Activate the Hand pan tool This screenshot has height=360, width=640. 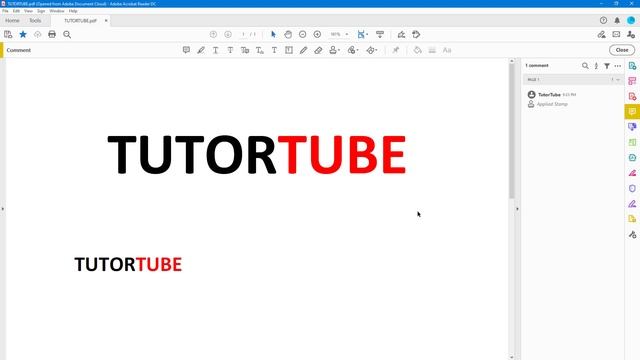288,34
